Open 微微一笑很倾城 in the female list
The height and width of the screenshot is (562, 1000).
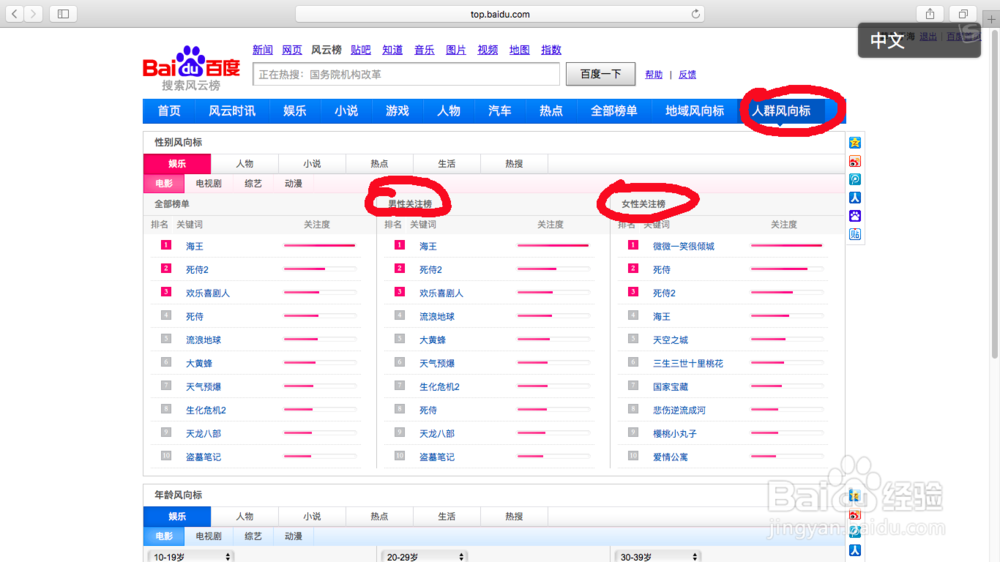[684, 246]
